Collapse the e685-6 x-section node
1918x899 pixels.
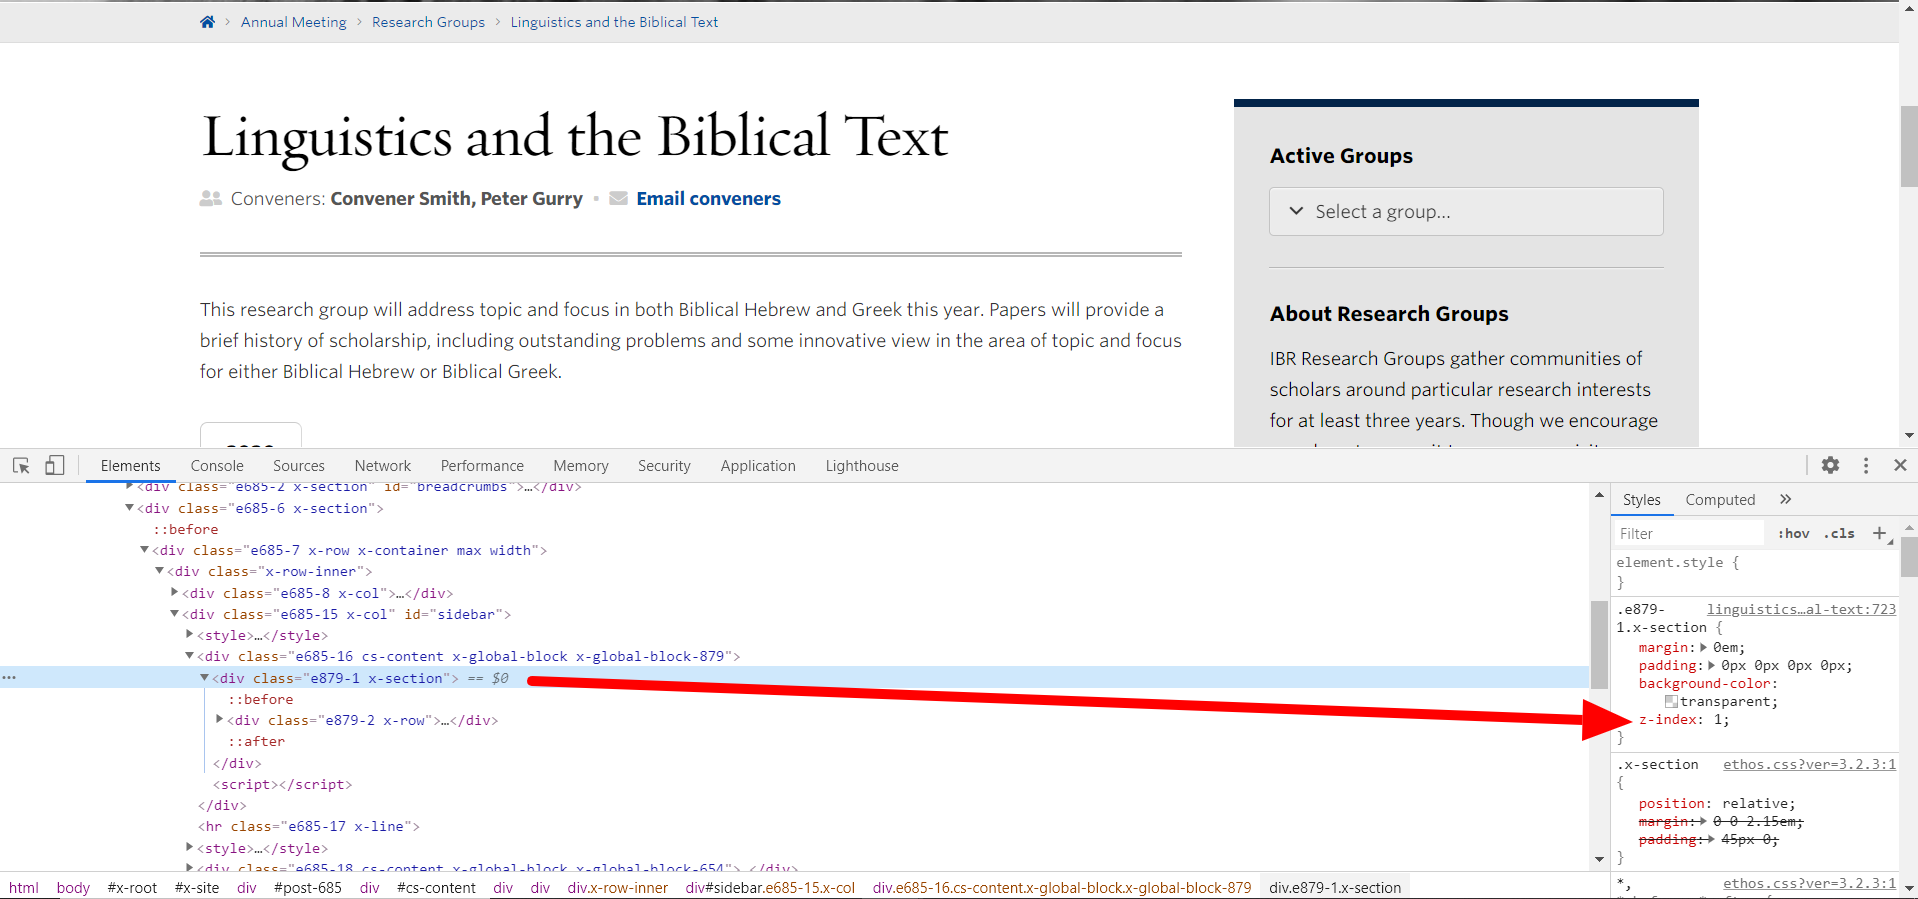point(129,508)
